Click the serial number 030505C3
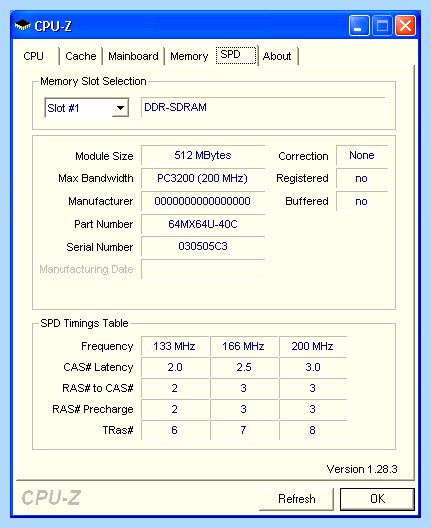This screenshot has height=528, width=431. pyautogui.click(x=203, y=246)
